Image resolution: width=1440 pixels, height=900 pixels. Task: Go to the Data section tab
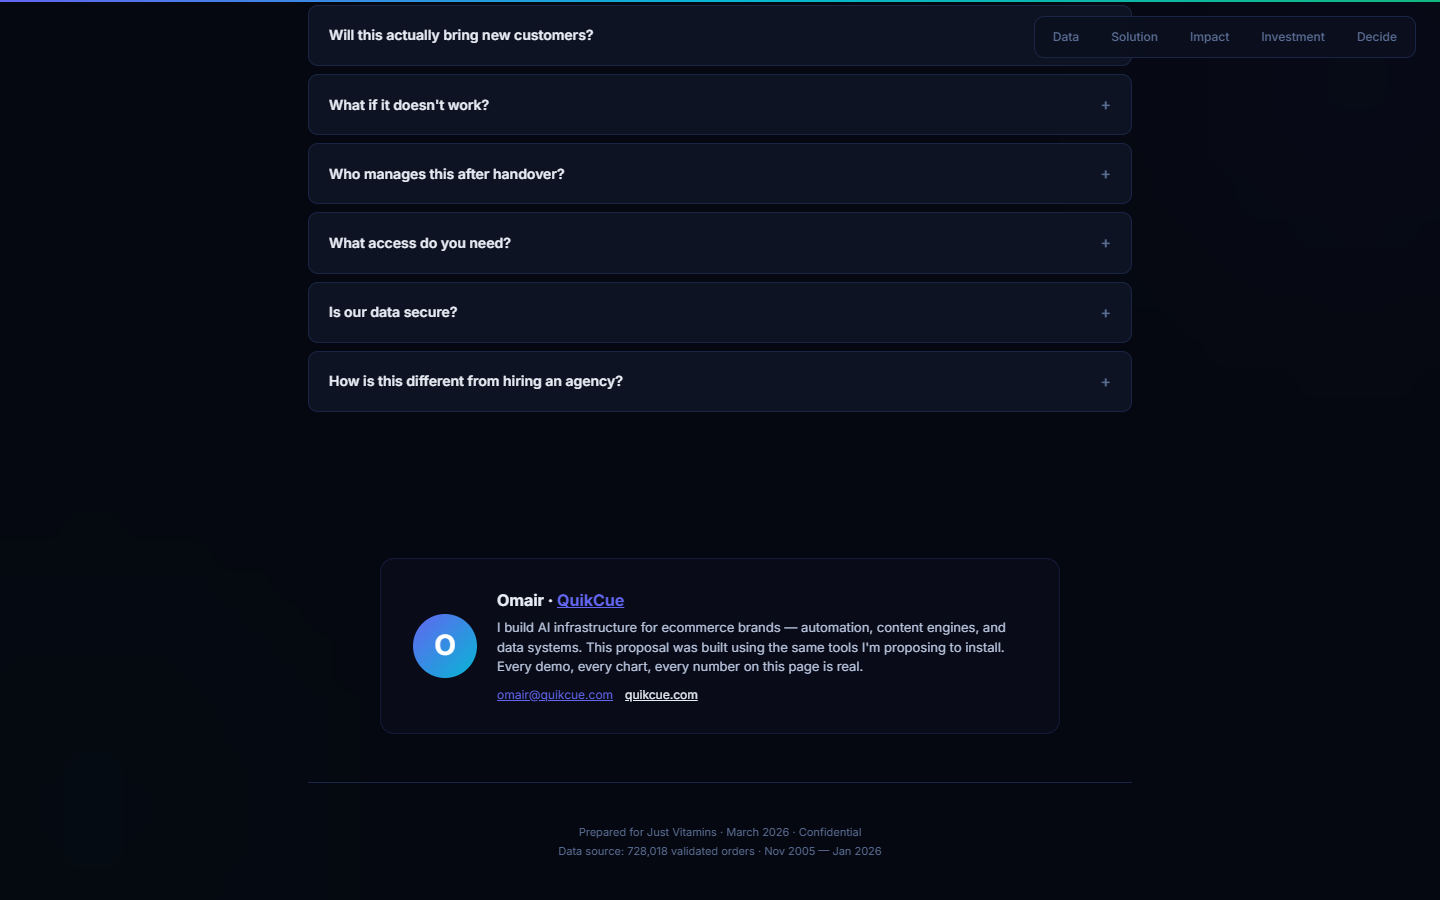pyautogui.click(x=1066, y=37)
